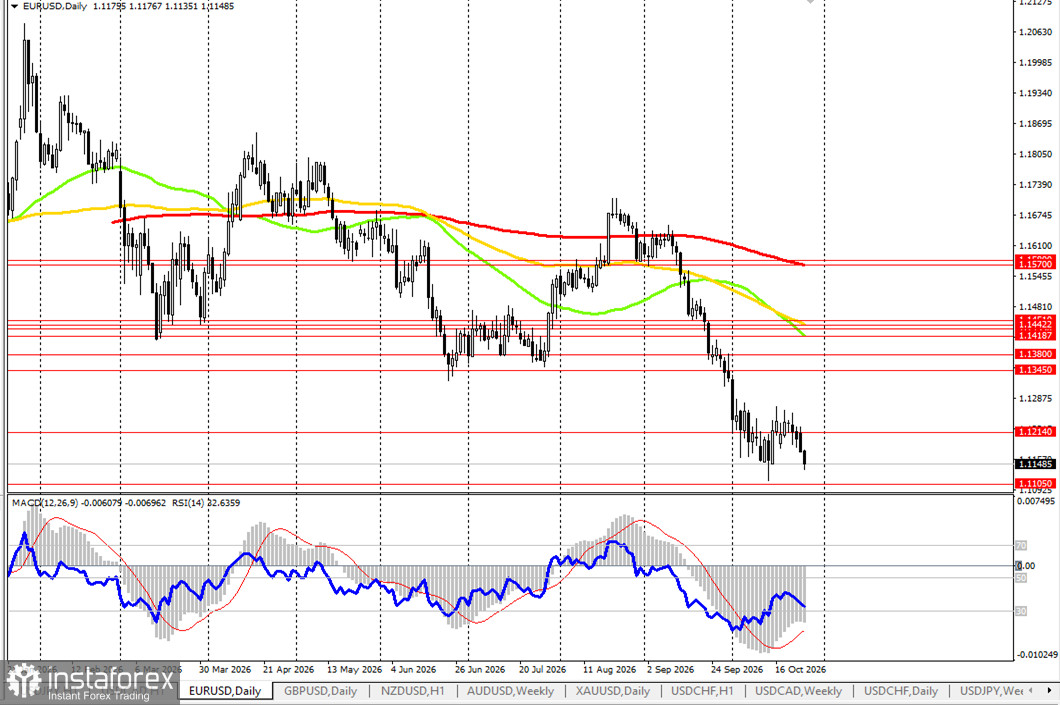Select the 1.14187 price level label
This screenshot has height=705, width=1060.
pos(1035,335)
